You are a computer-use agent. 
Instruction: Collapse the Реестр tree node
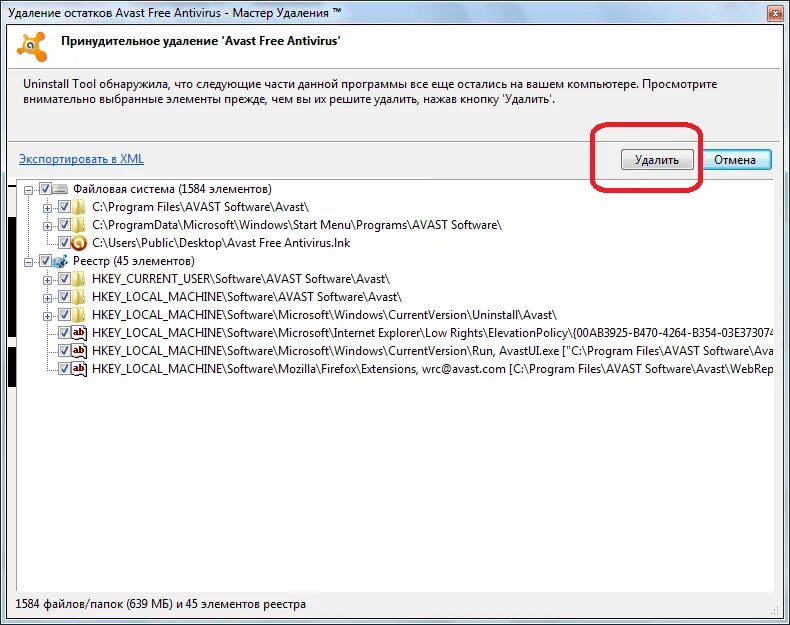point(29,262)
